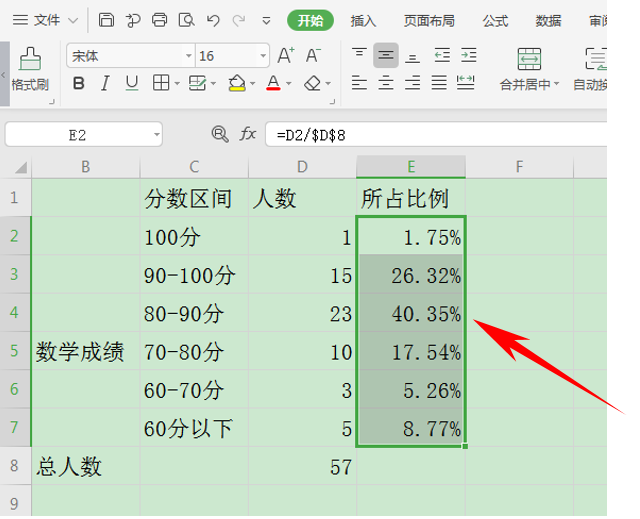640x519 pixels.
Task: Click the cell style table icon
Action: point(198,83)
